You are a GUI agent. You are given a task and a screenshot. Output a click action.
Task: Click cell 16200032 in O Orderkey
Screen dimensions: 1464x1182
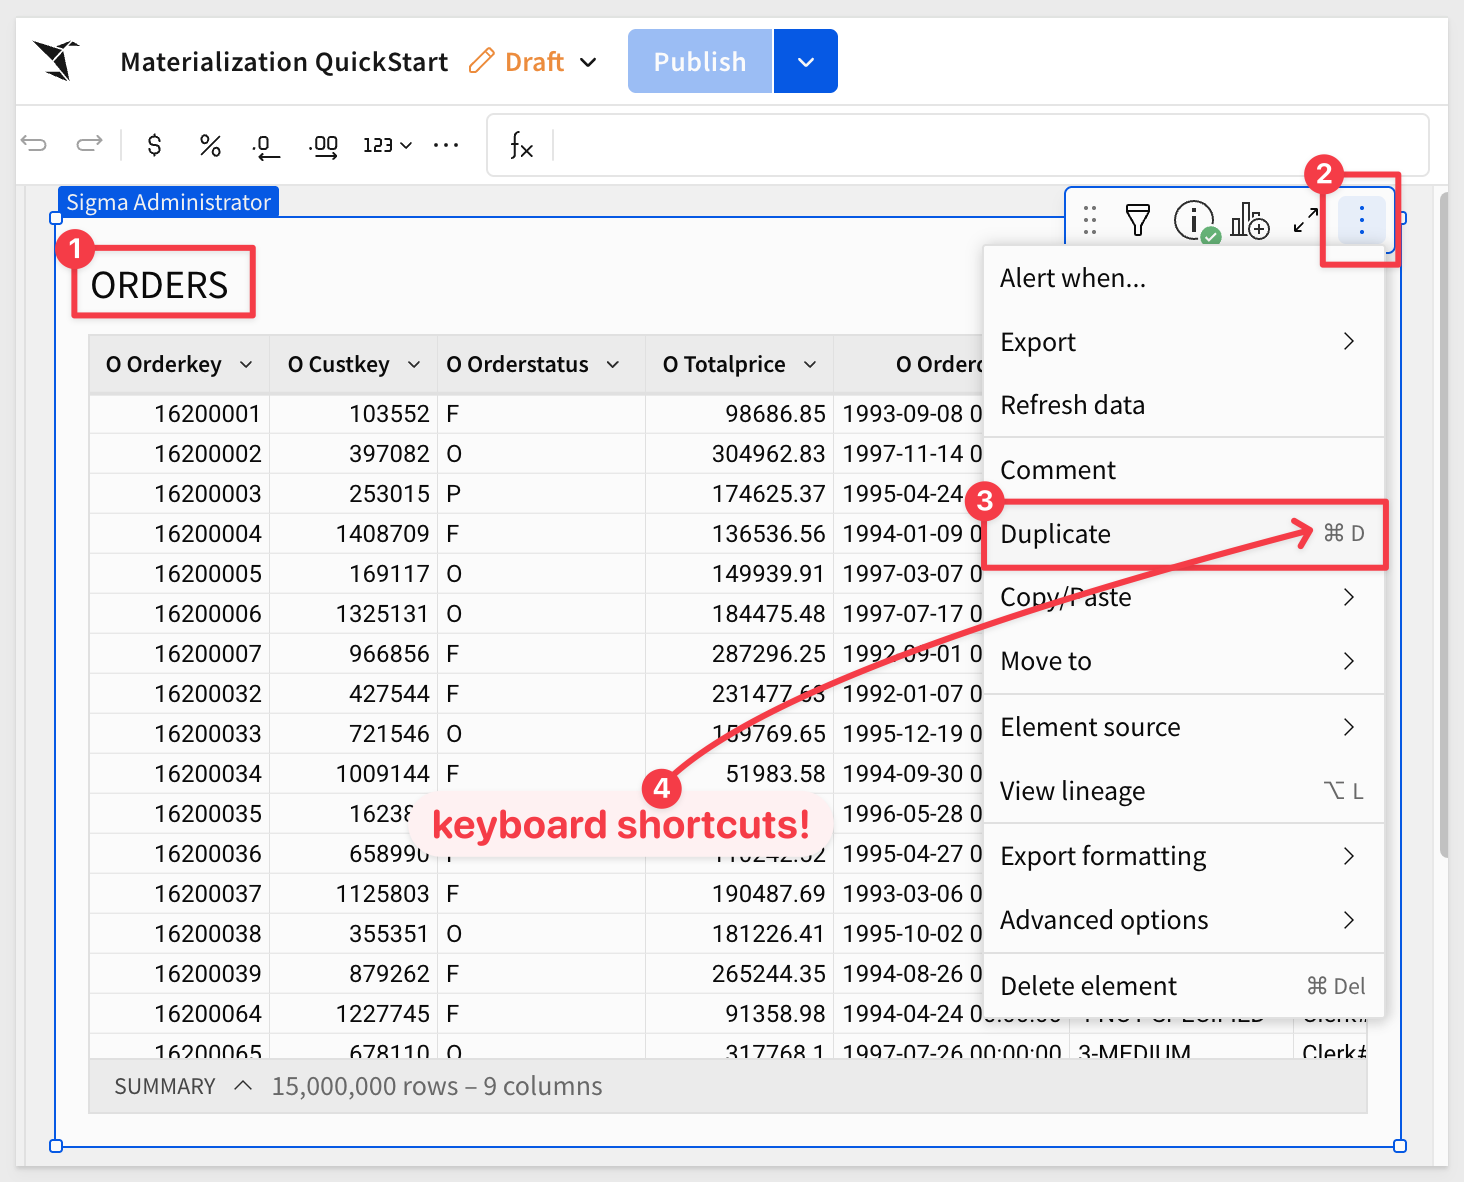click(179, 694)
